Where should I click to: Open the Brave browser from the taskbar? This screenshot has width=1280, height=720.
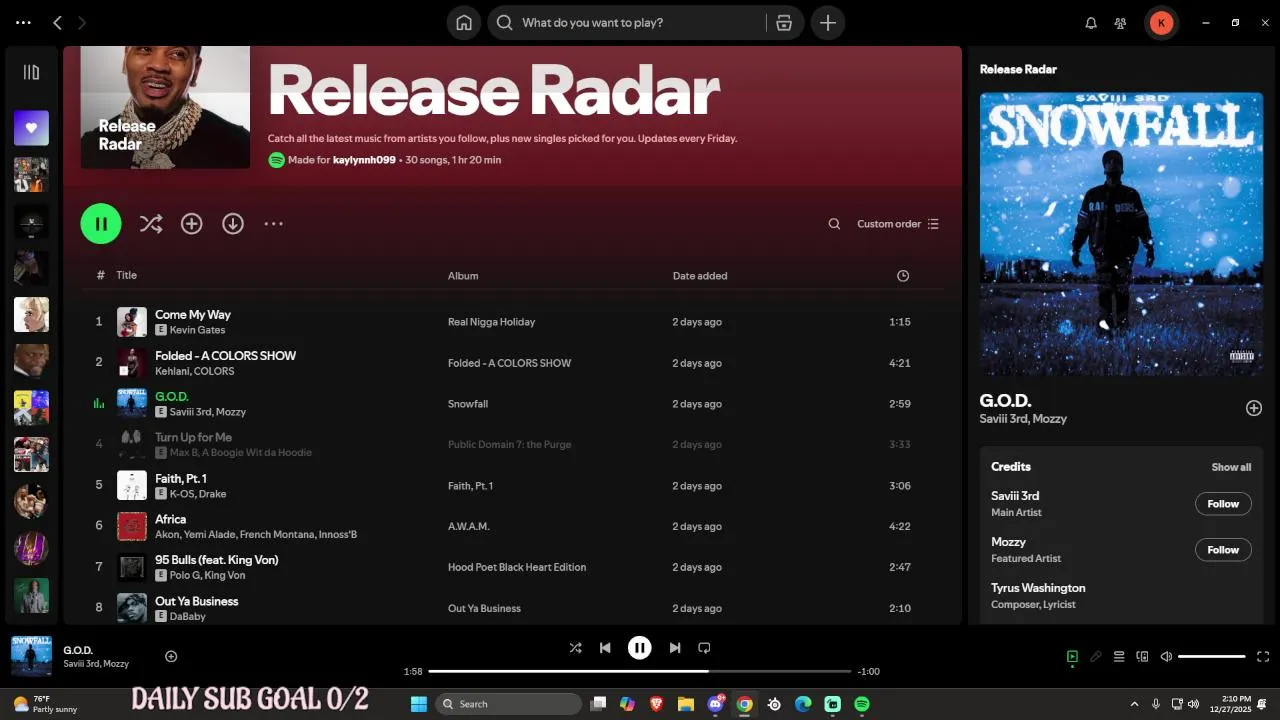pos(656,704)
